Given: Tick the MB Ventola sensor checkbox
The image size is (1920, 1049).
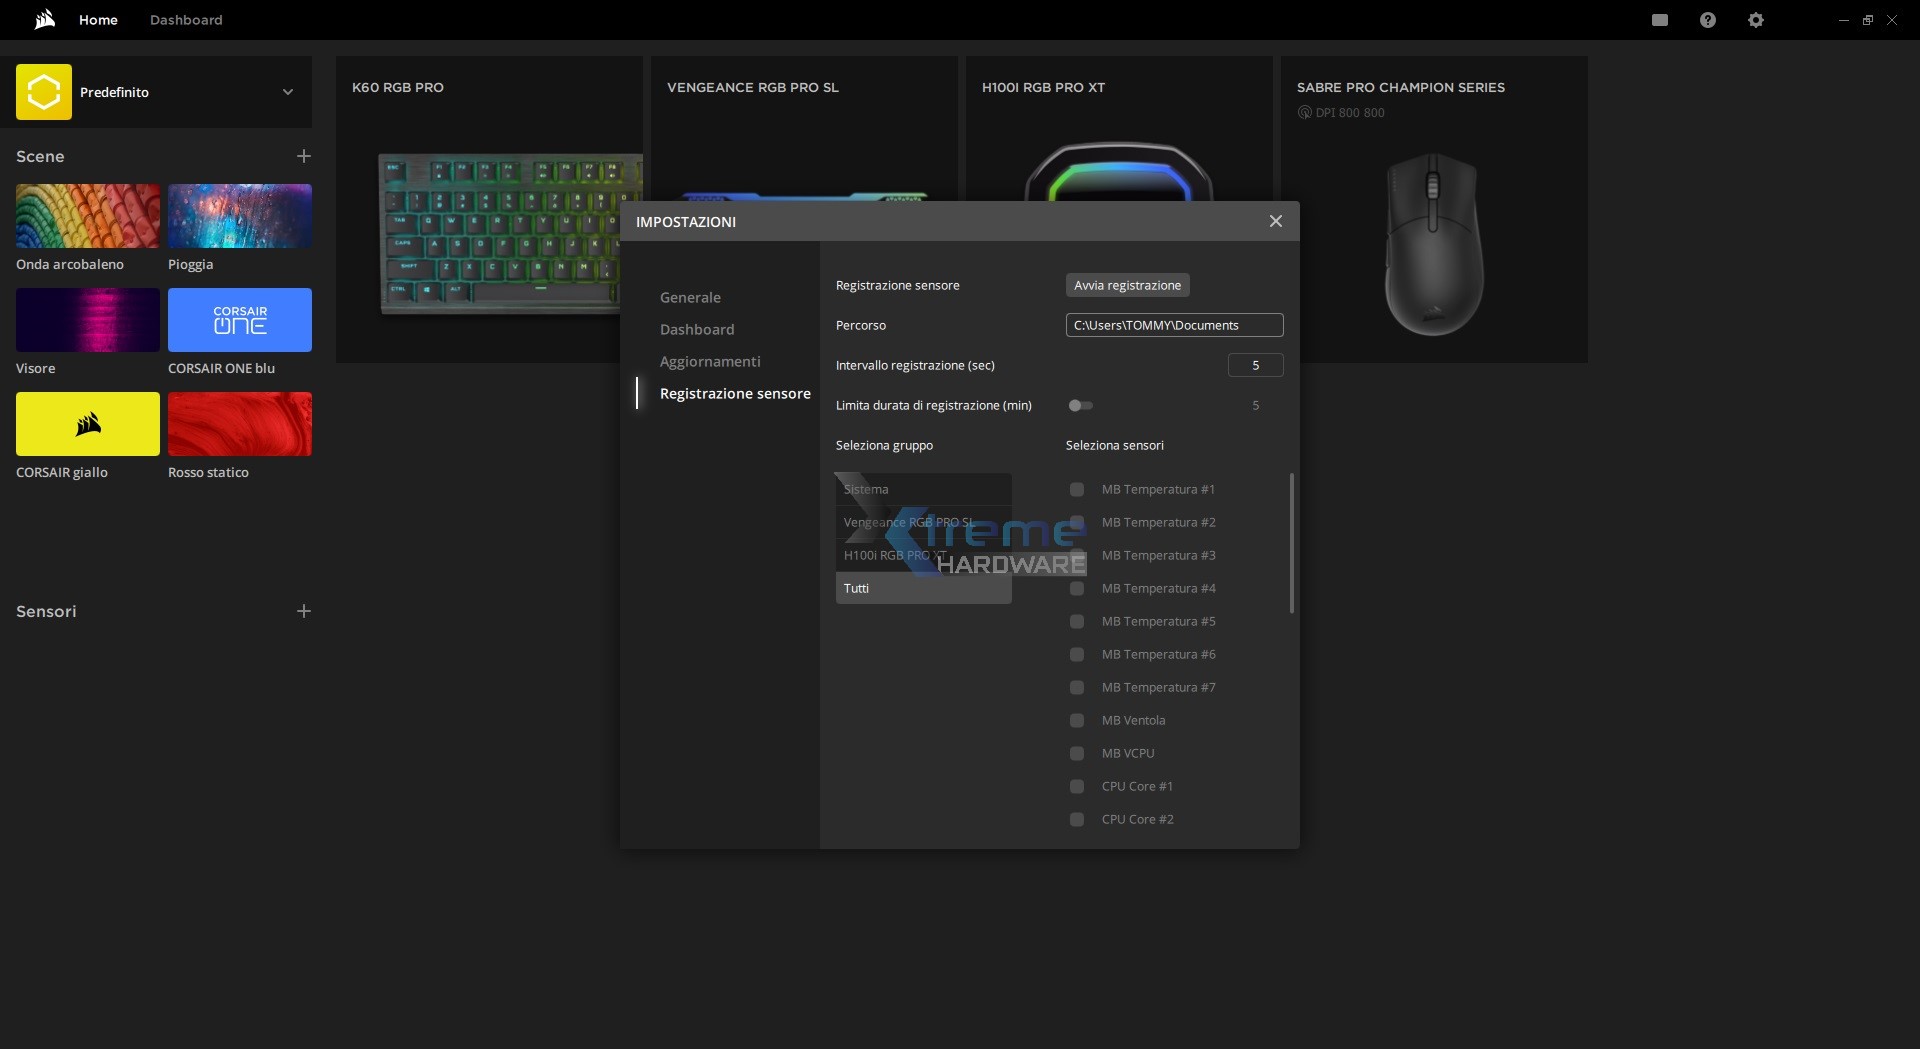Looking at the screenshot, I should click(x=1077, y=720).
